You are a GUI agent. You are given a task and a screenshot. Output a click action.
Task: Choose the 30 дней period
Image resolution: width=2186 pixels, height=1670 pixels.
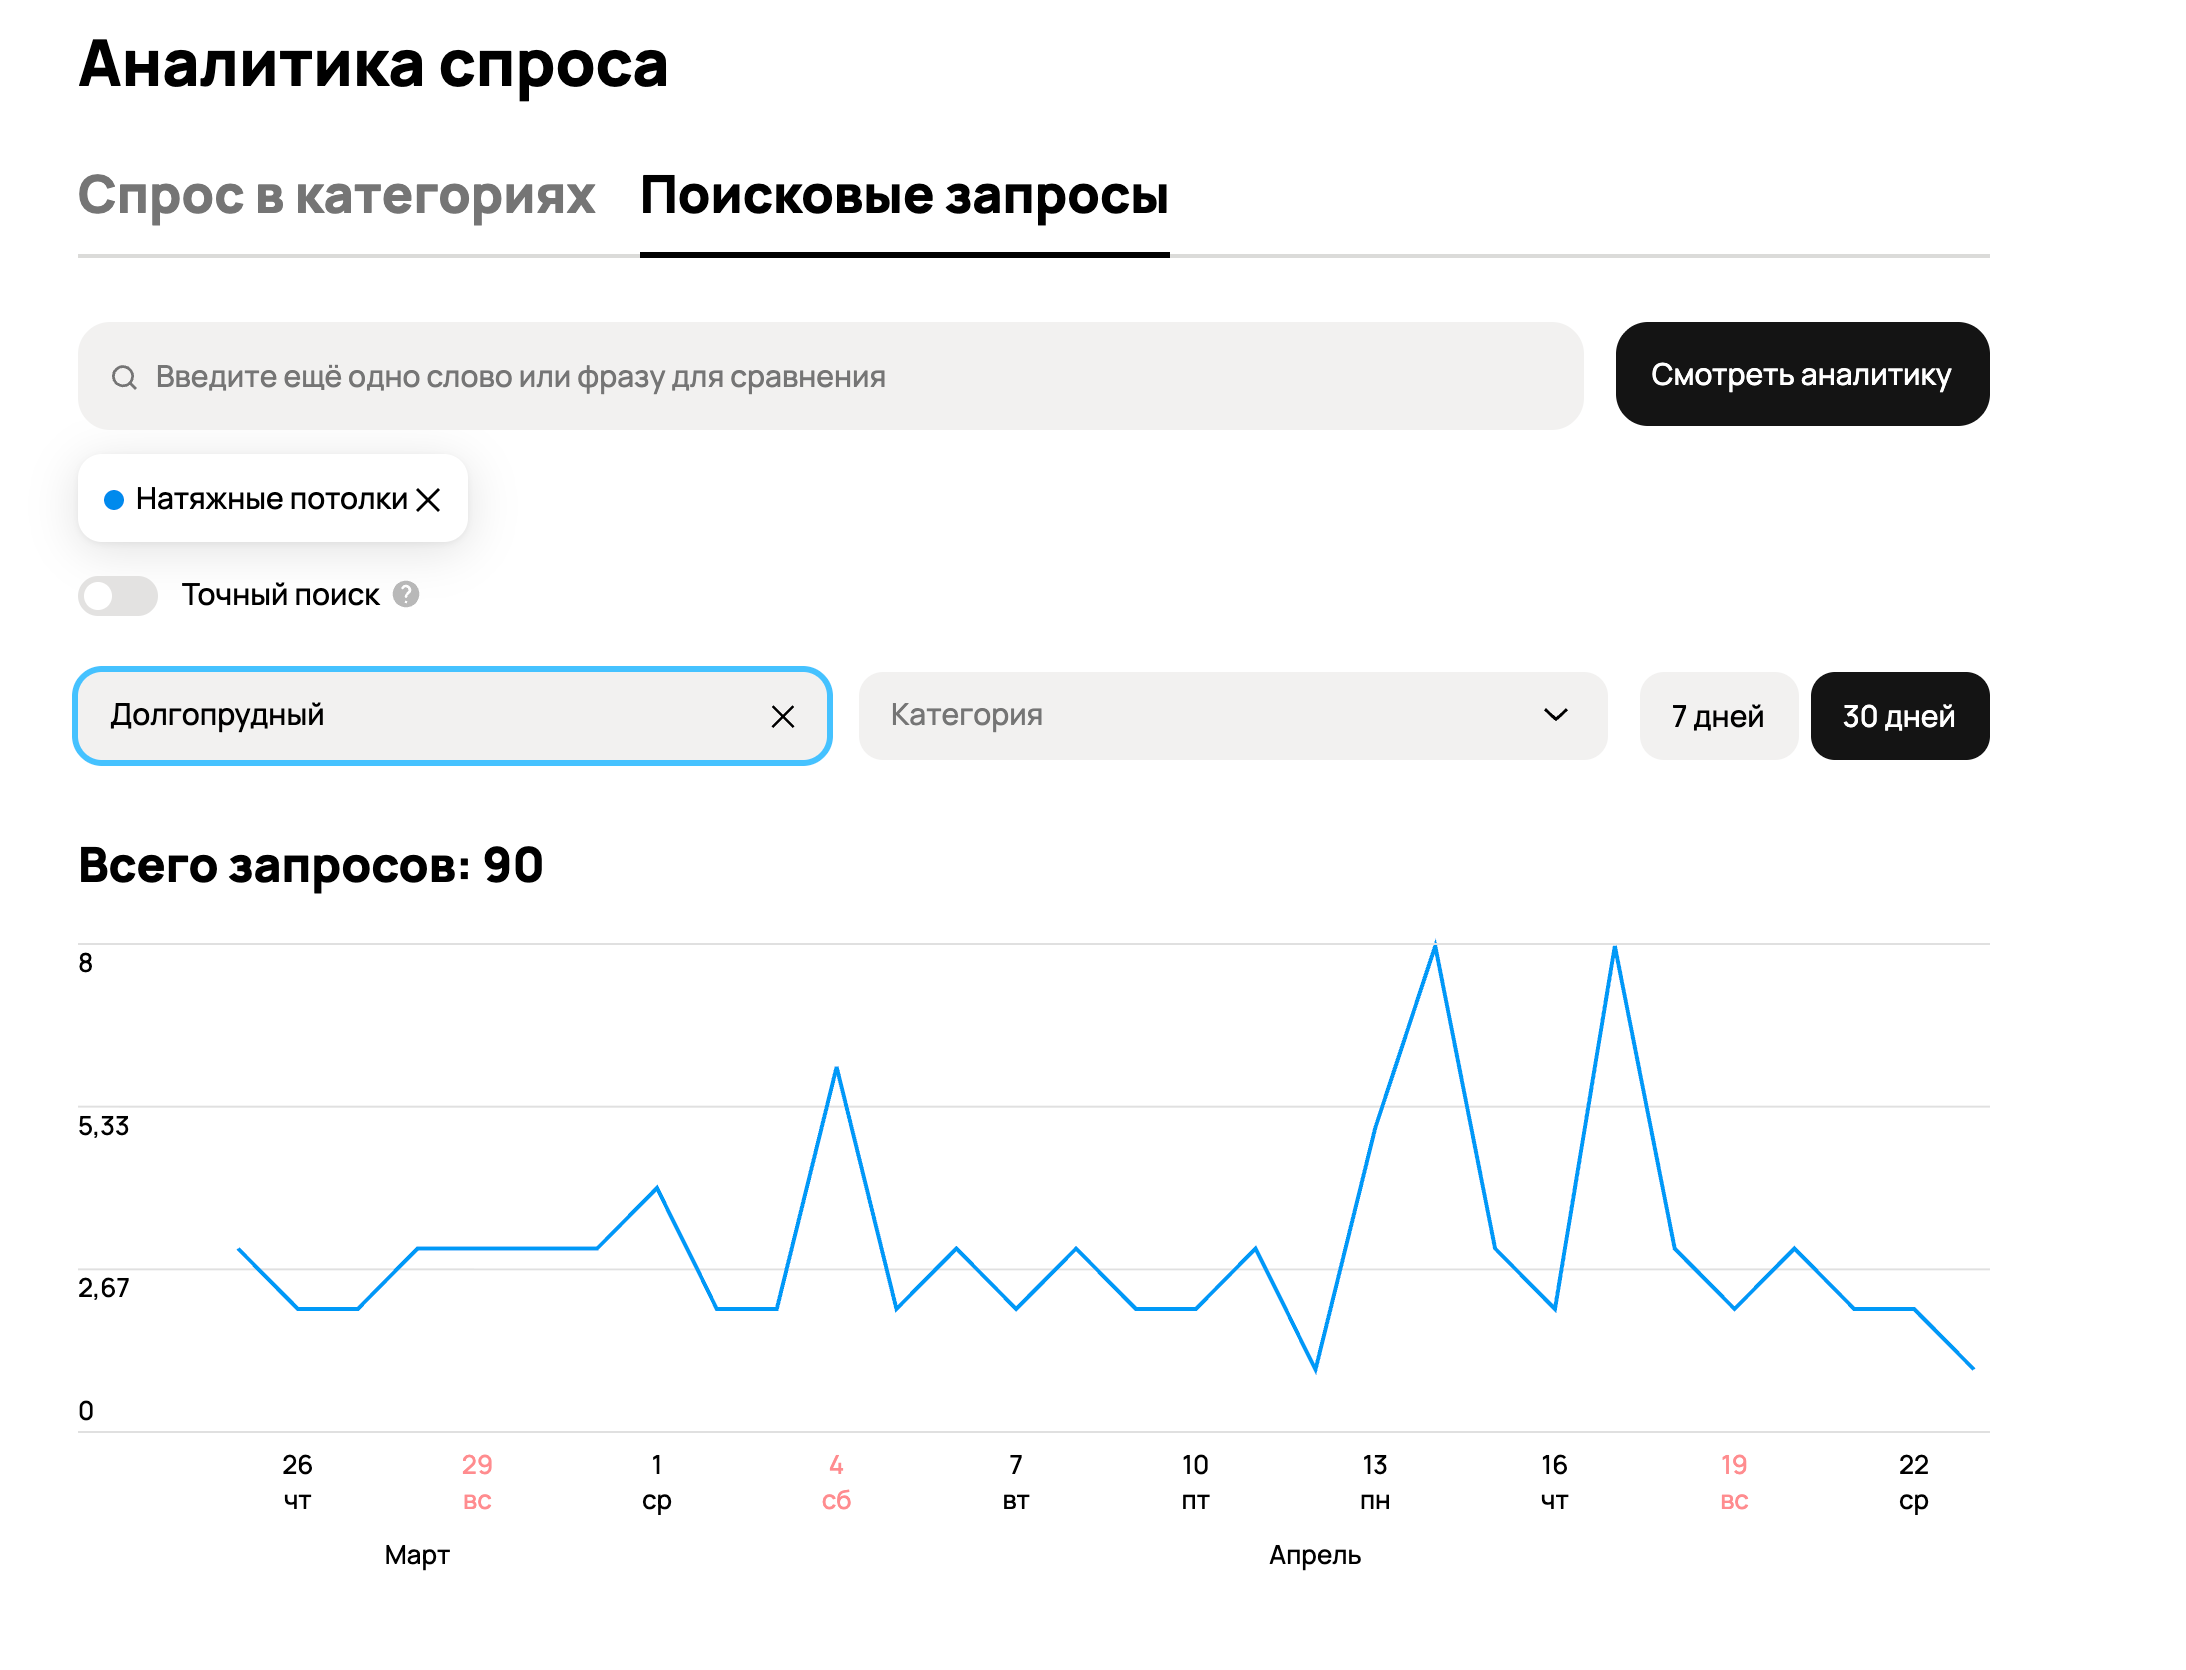[1898, 716]
